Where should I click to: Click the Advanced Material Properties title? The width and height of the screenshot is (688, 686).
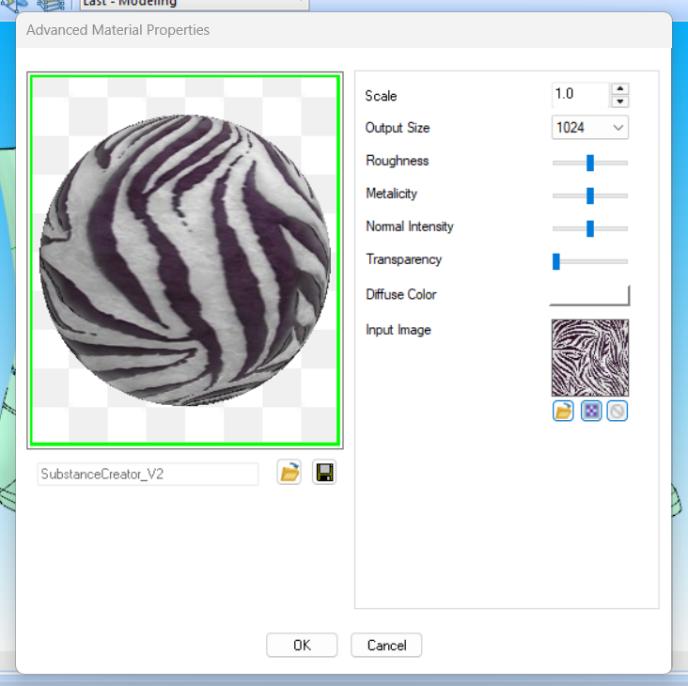[x=118, y=30]
